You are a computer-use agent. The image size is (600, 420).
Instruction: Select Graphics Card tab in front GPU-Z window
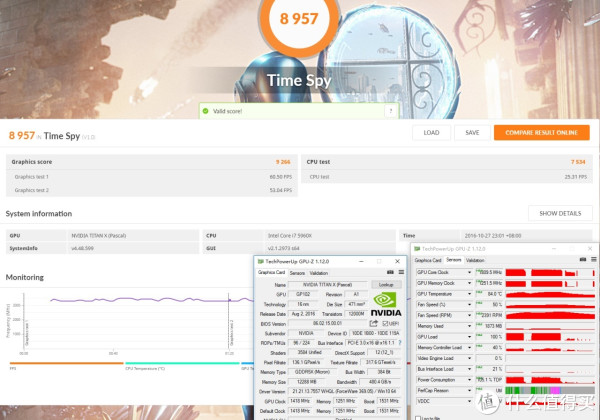[271, 272]
